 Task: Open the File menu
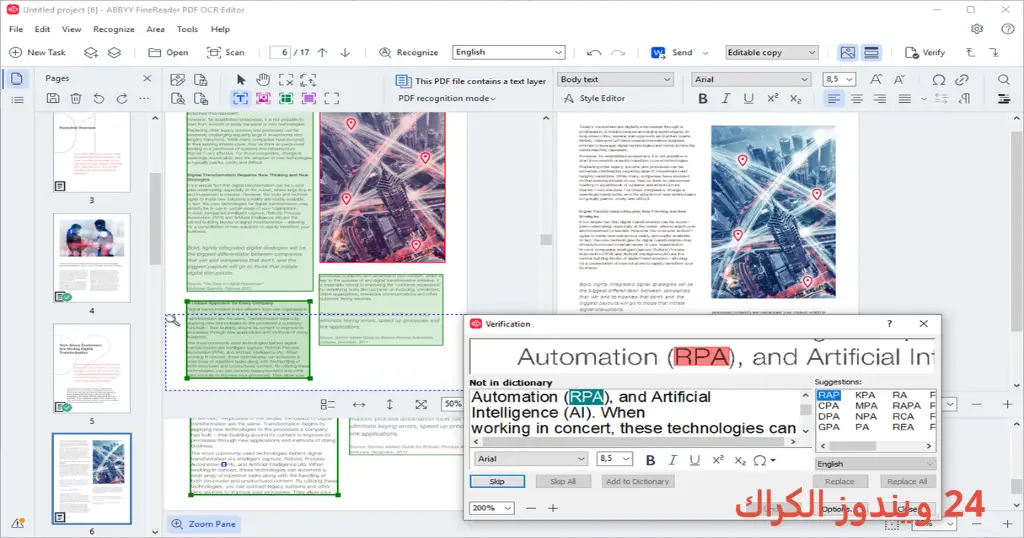(x=16, y=29)
